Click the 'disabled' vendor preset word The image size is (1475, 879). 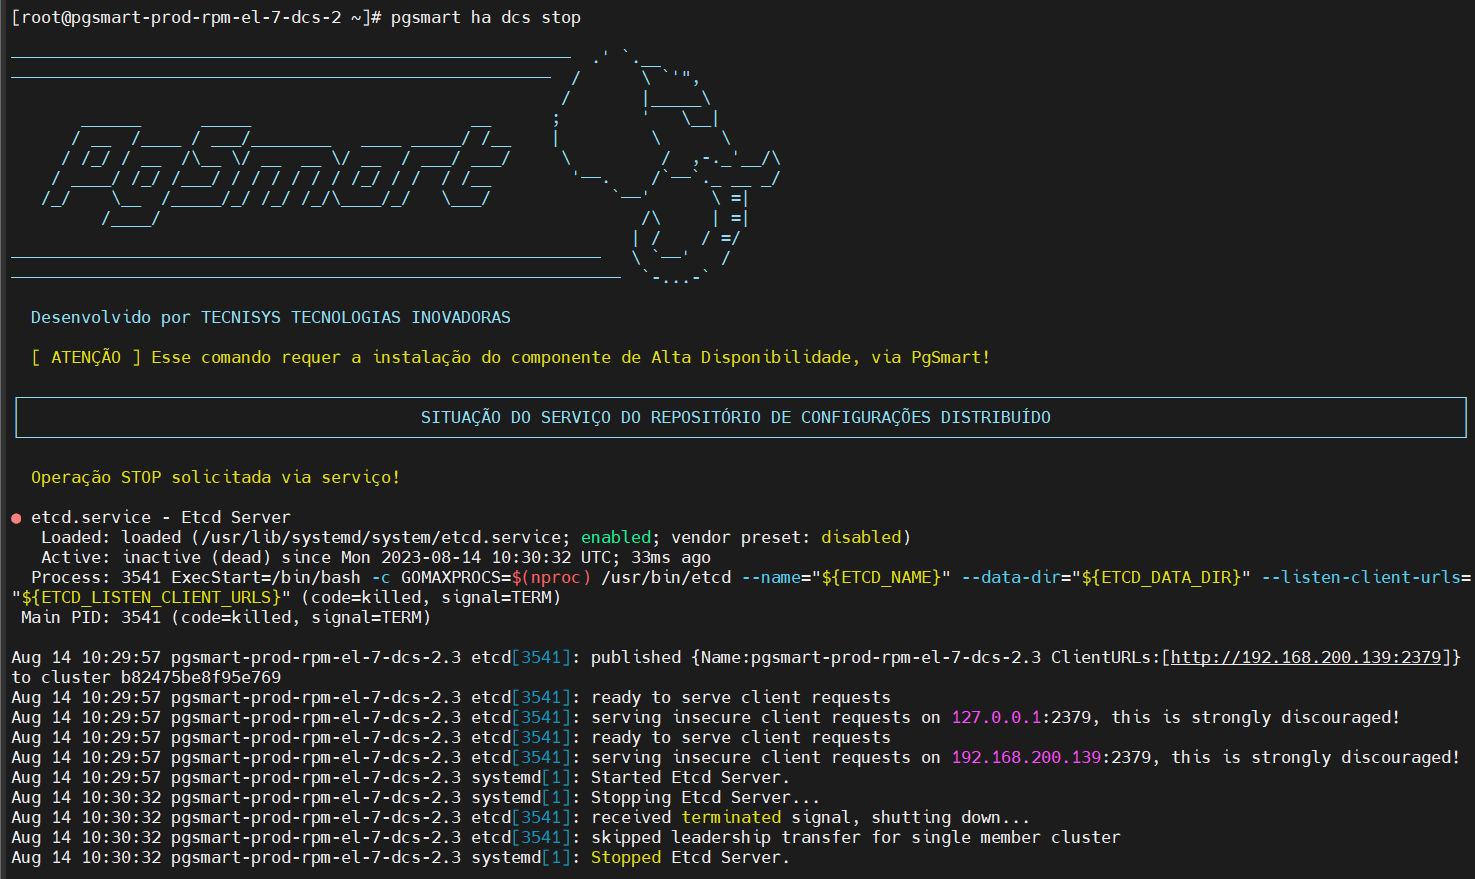point(861,537)
